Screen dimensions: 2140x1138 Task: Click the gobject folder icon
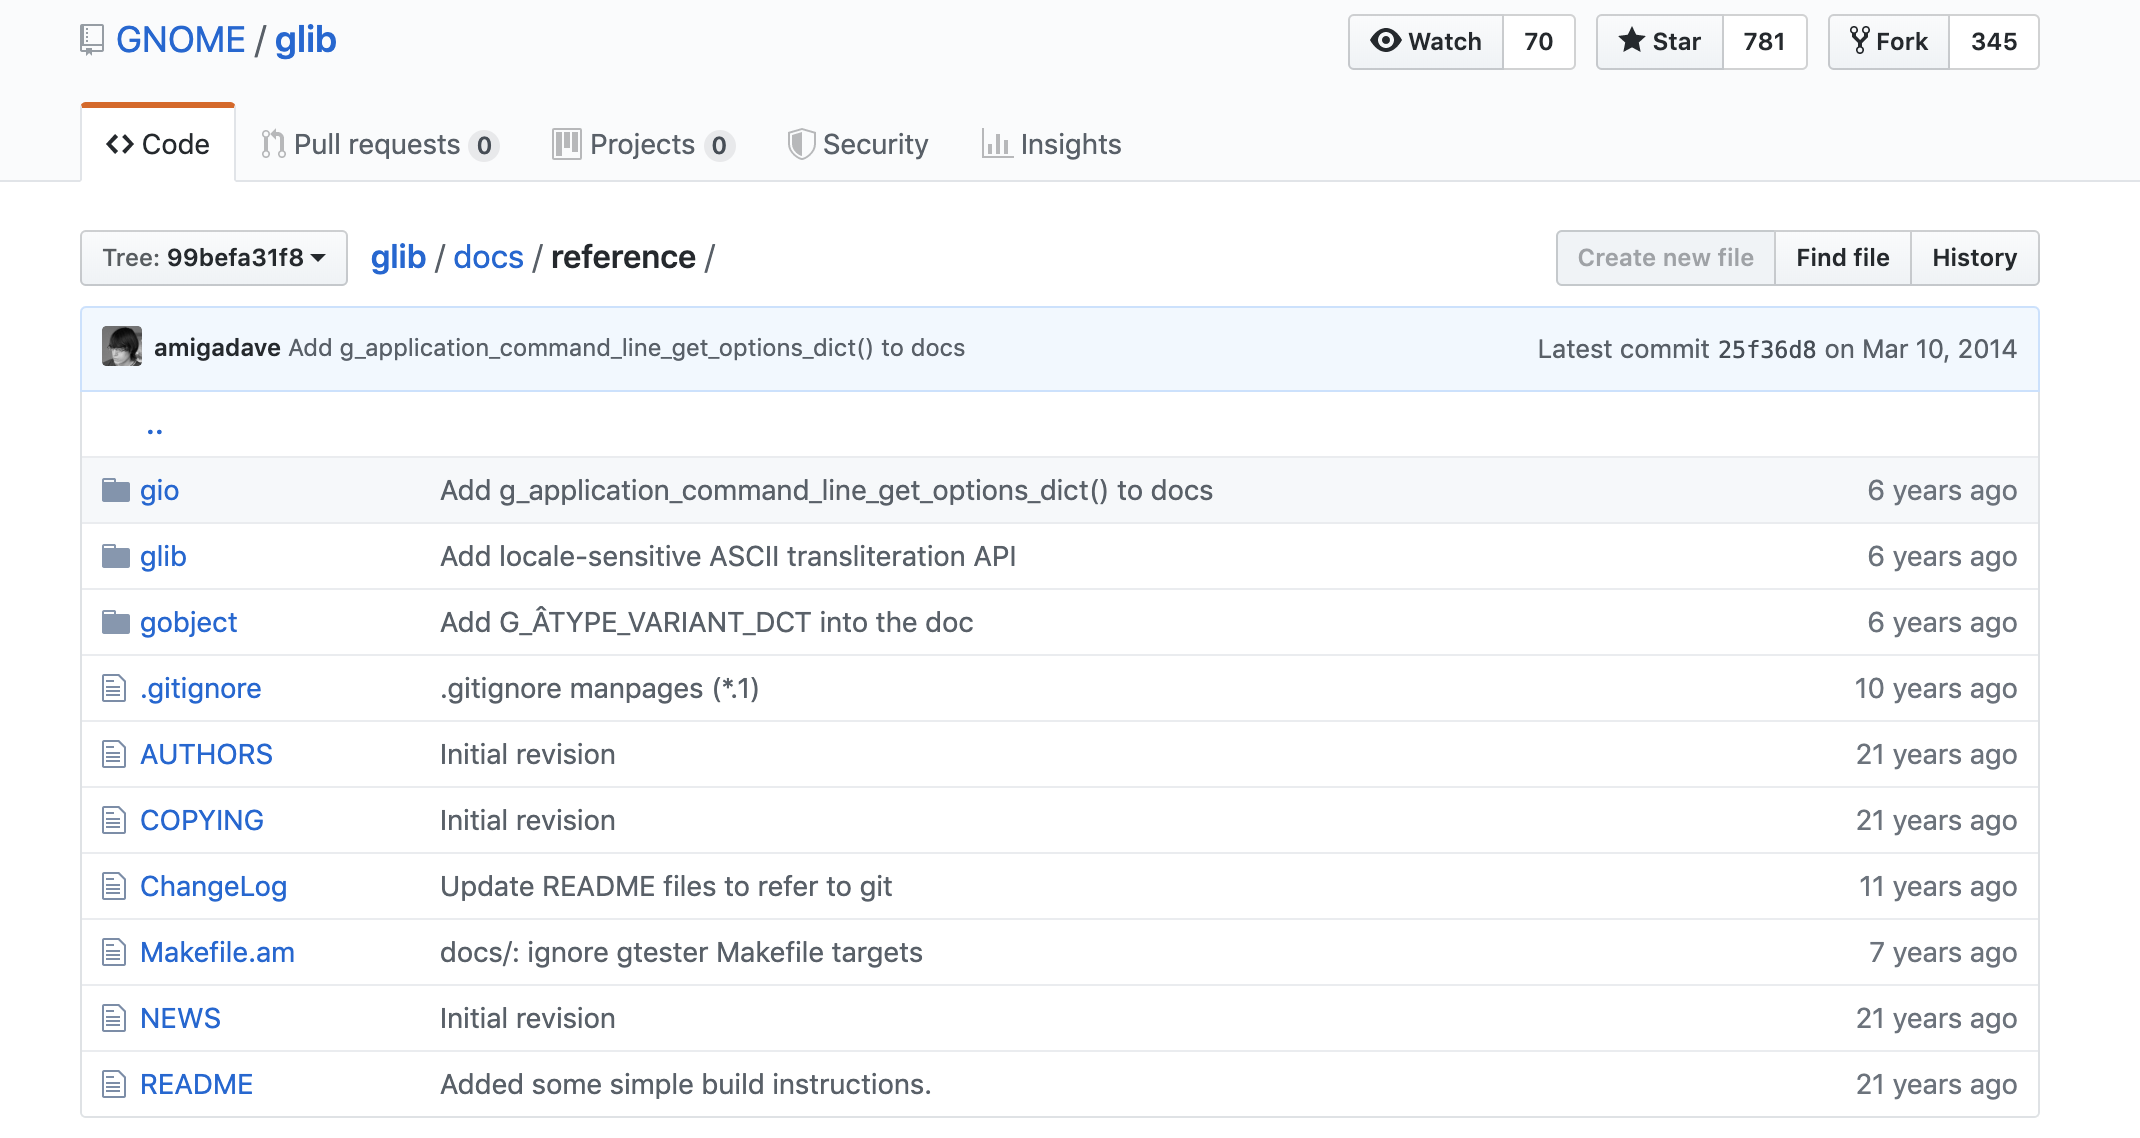[x=116, y=622]
